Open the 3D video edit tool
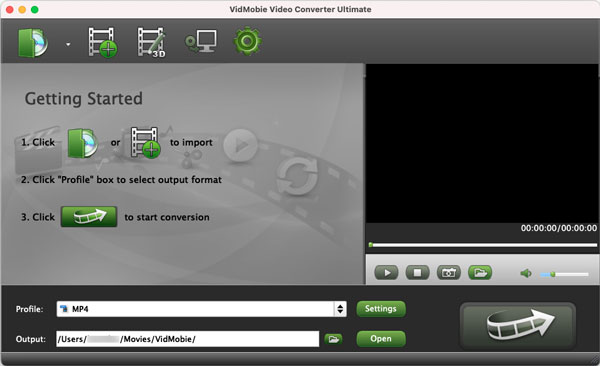Image resolution: width=600 pixels, height=366 pixels. click(152, 42)
